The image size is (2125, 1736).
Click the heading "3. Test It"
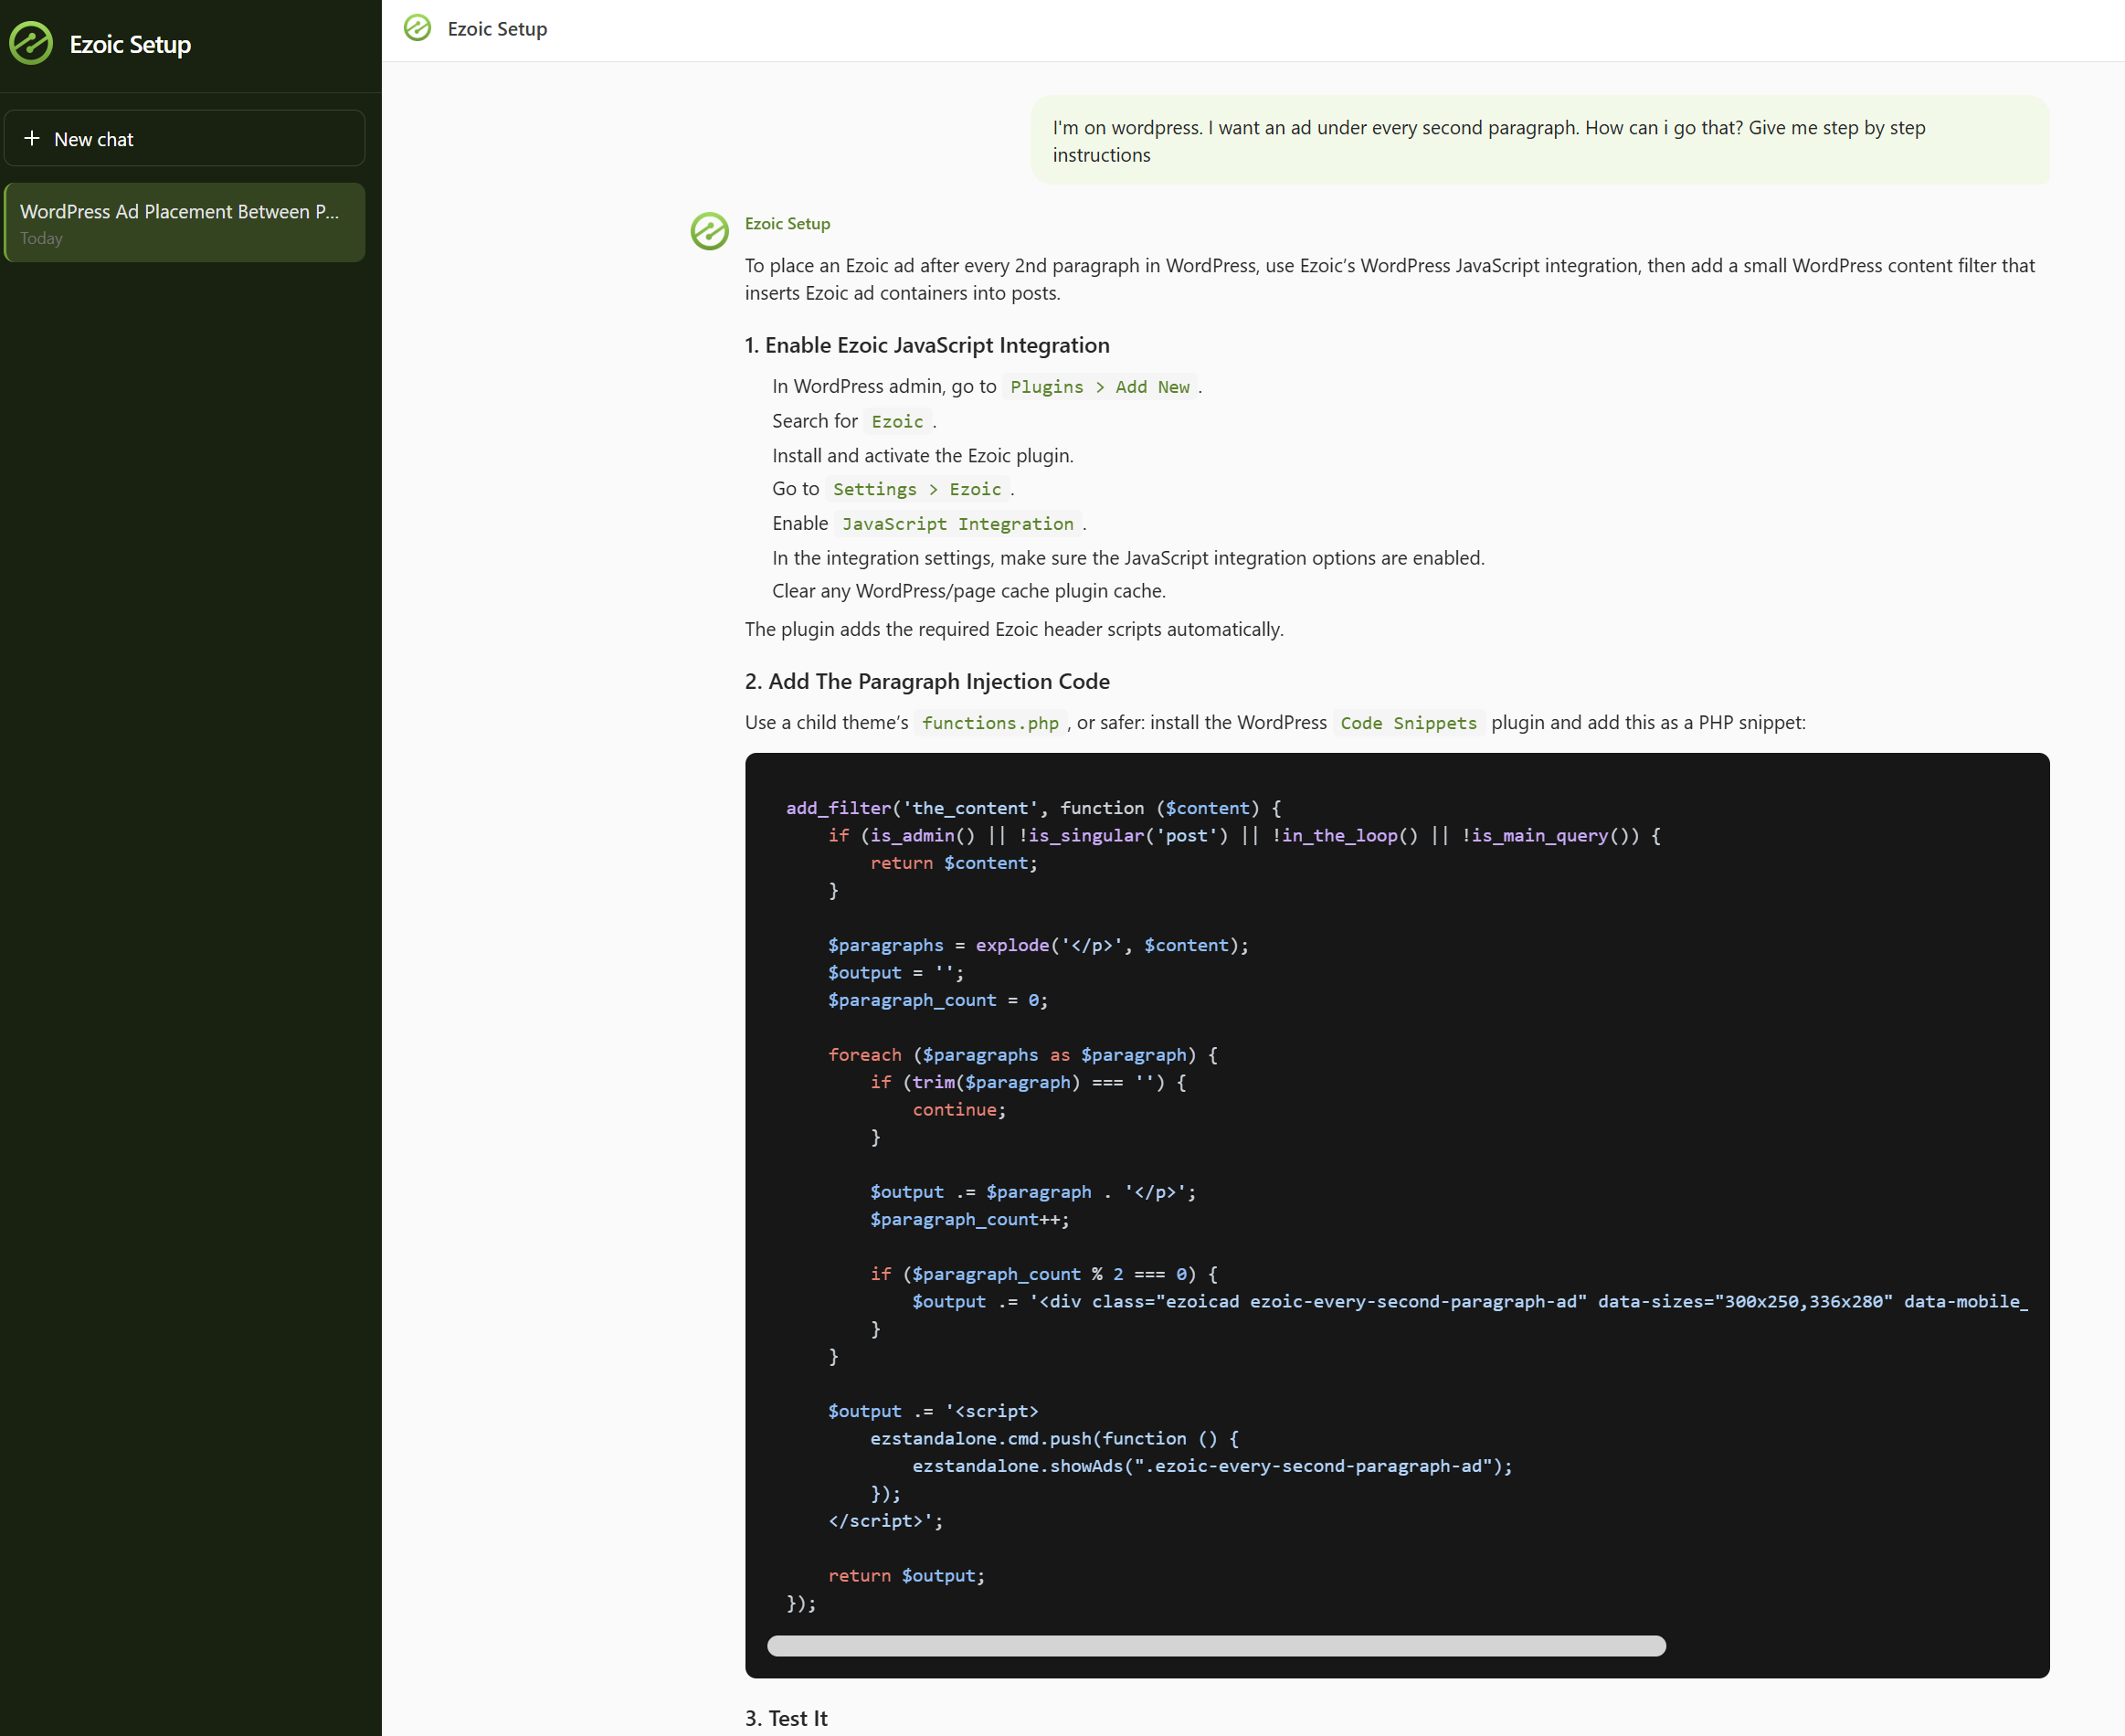click(x=786, y=1718)
